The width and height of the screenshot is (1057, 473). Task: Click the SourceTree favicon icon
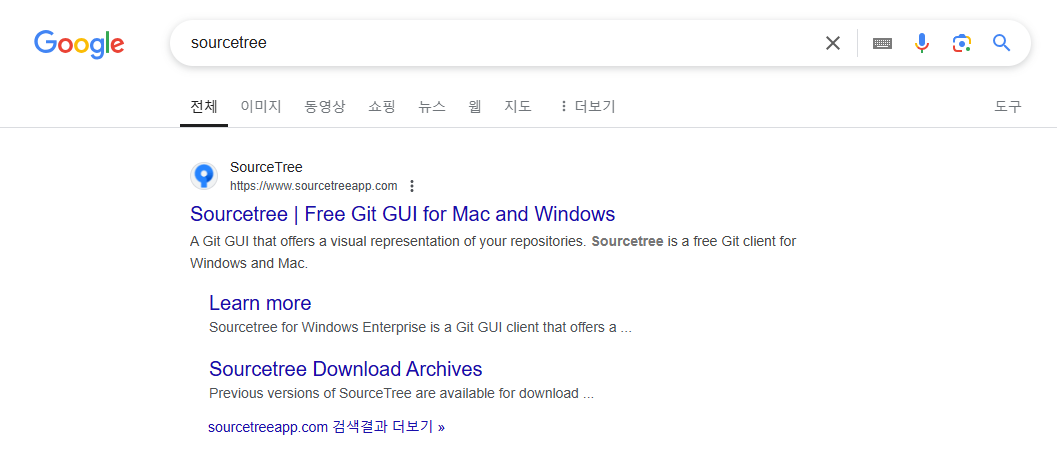[x=204, y=176]
